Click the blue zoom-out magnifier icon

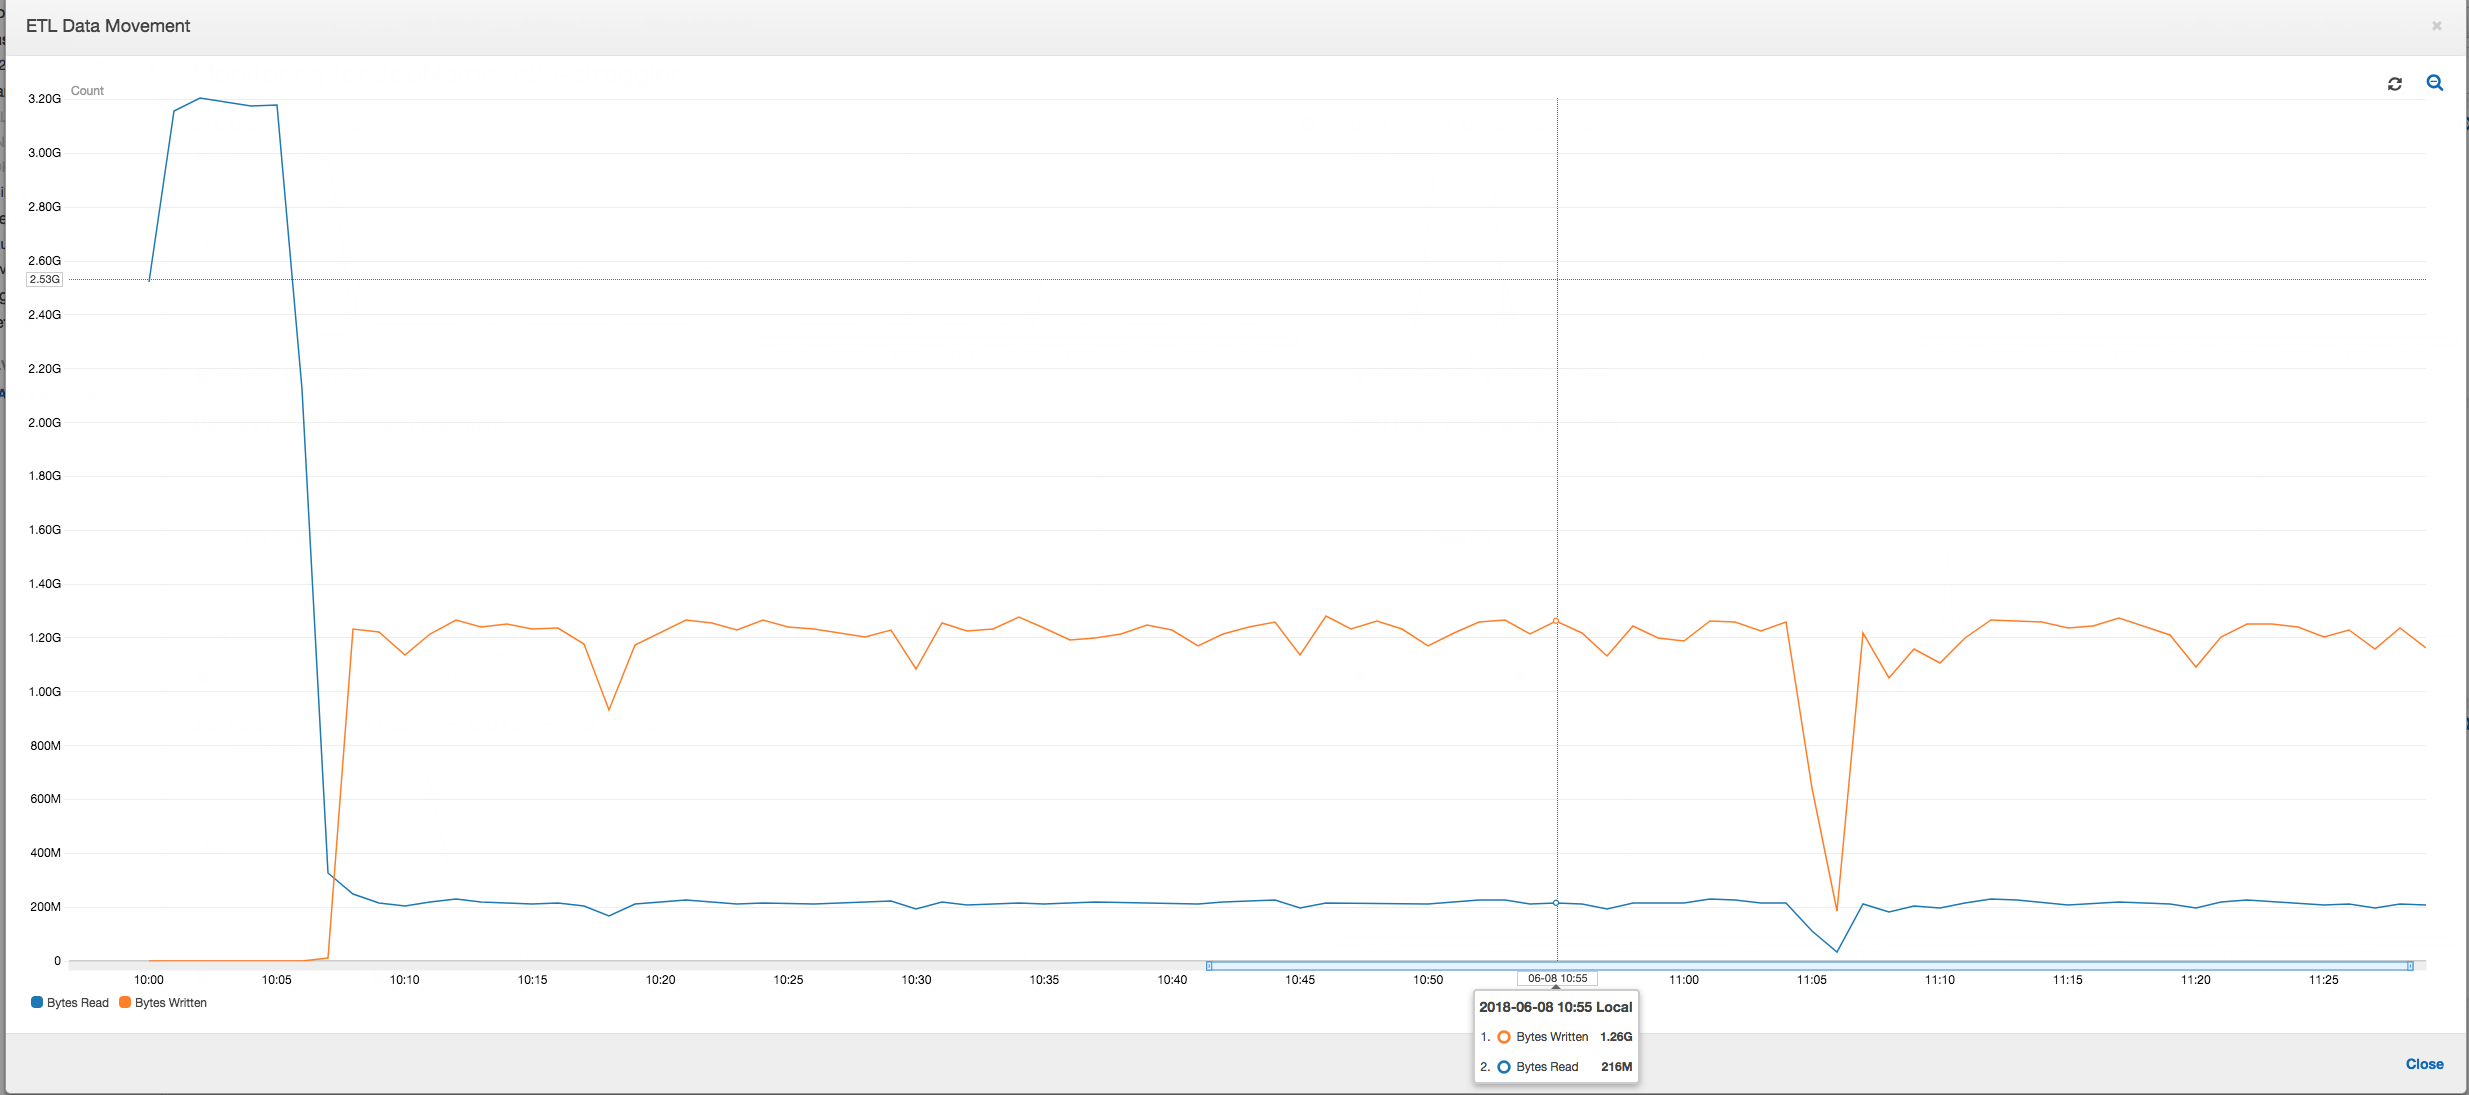pos(2434,83)
